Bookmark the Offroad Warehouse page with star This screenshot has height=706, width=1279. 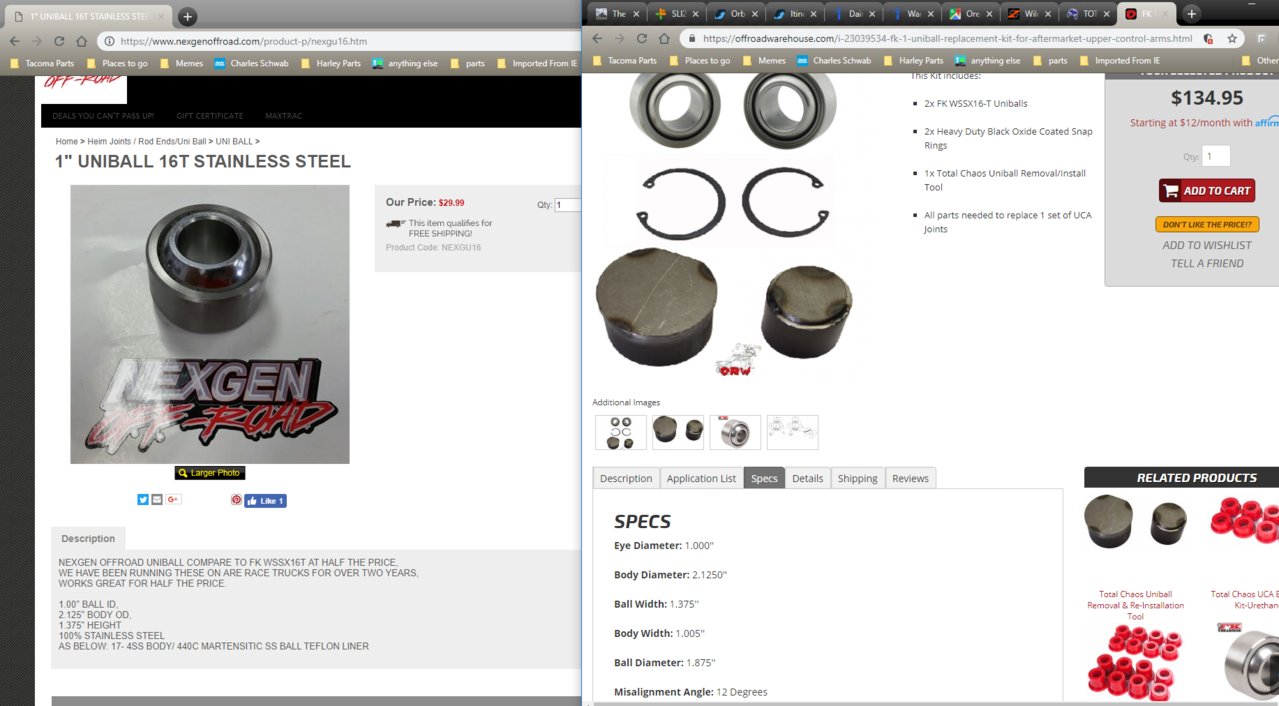click(1233, 38)
